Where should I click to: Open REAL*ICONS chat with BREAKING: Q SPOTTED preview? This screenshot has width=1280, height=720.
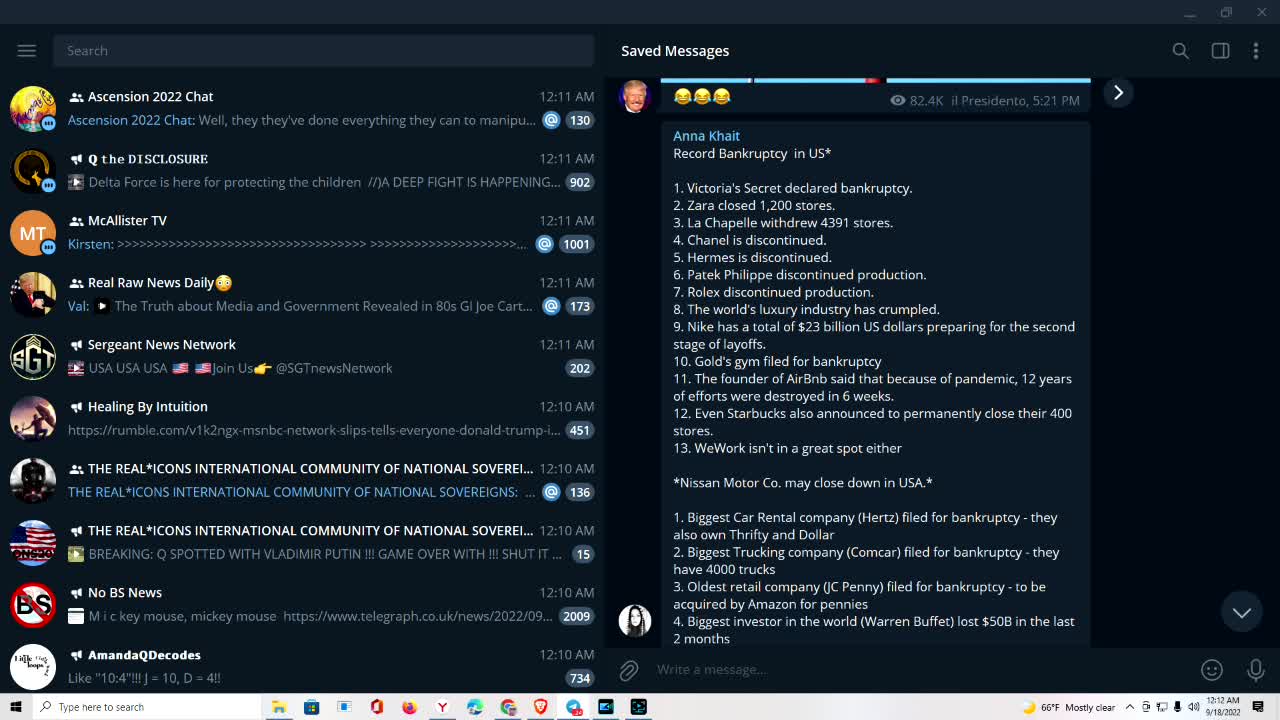(x=302, y=542)
